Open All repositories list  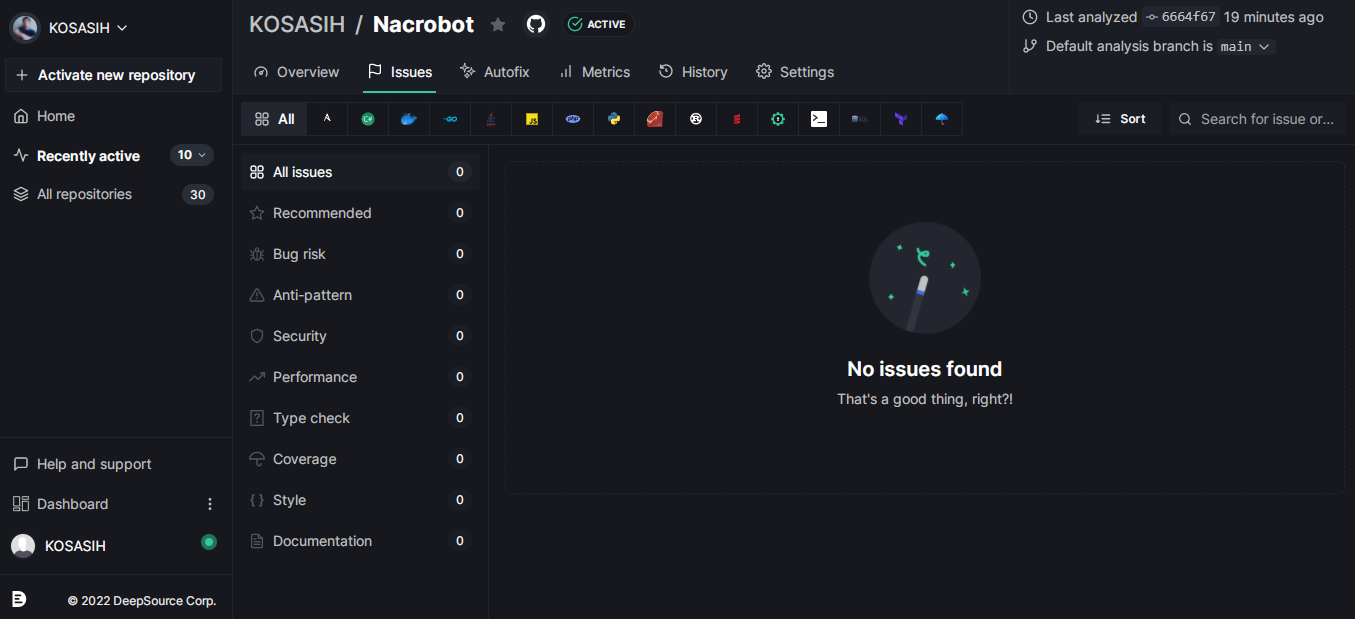pos(84,194)
